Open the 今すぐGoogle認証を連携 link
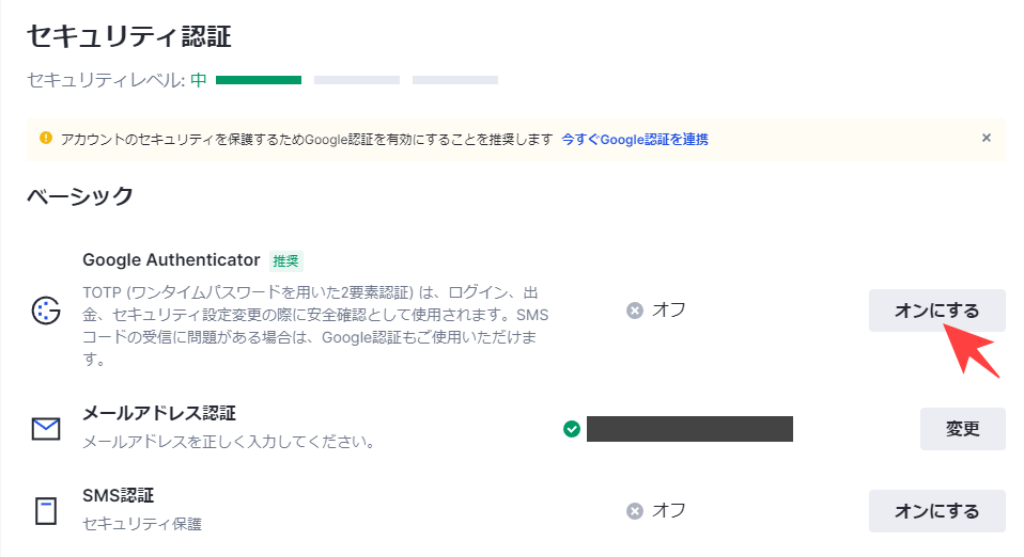 (635, 139)
